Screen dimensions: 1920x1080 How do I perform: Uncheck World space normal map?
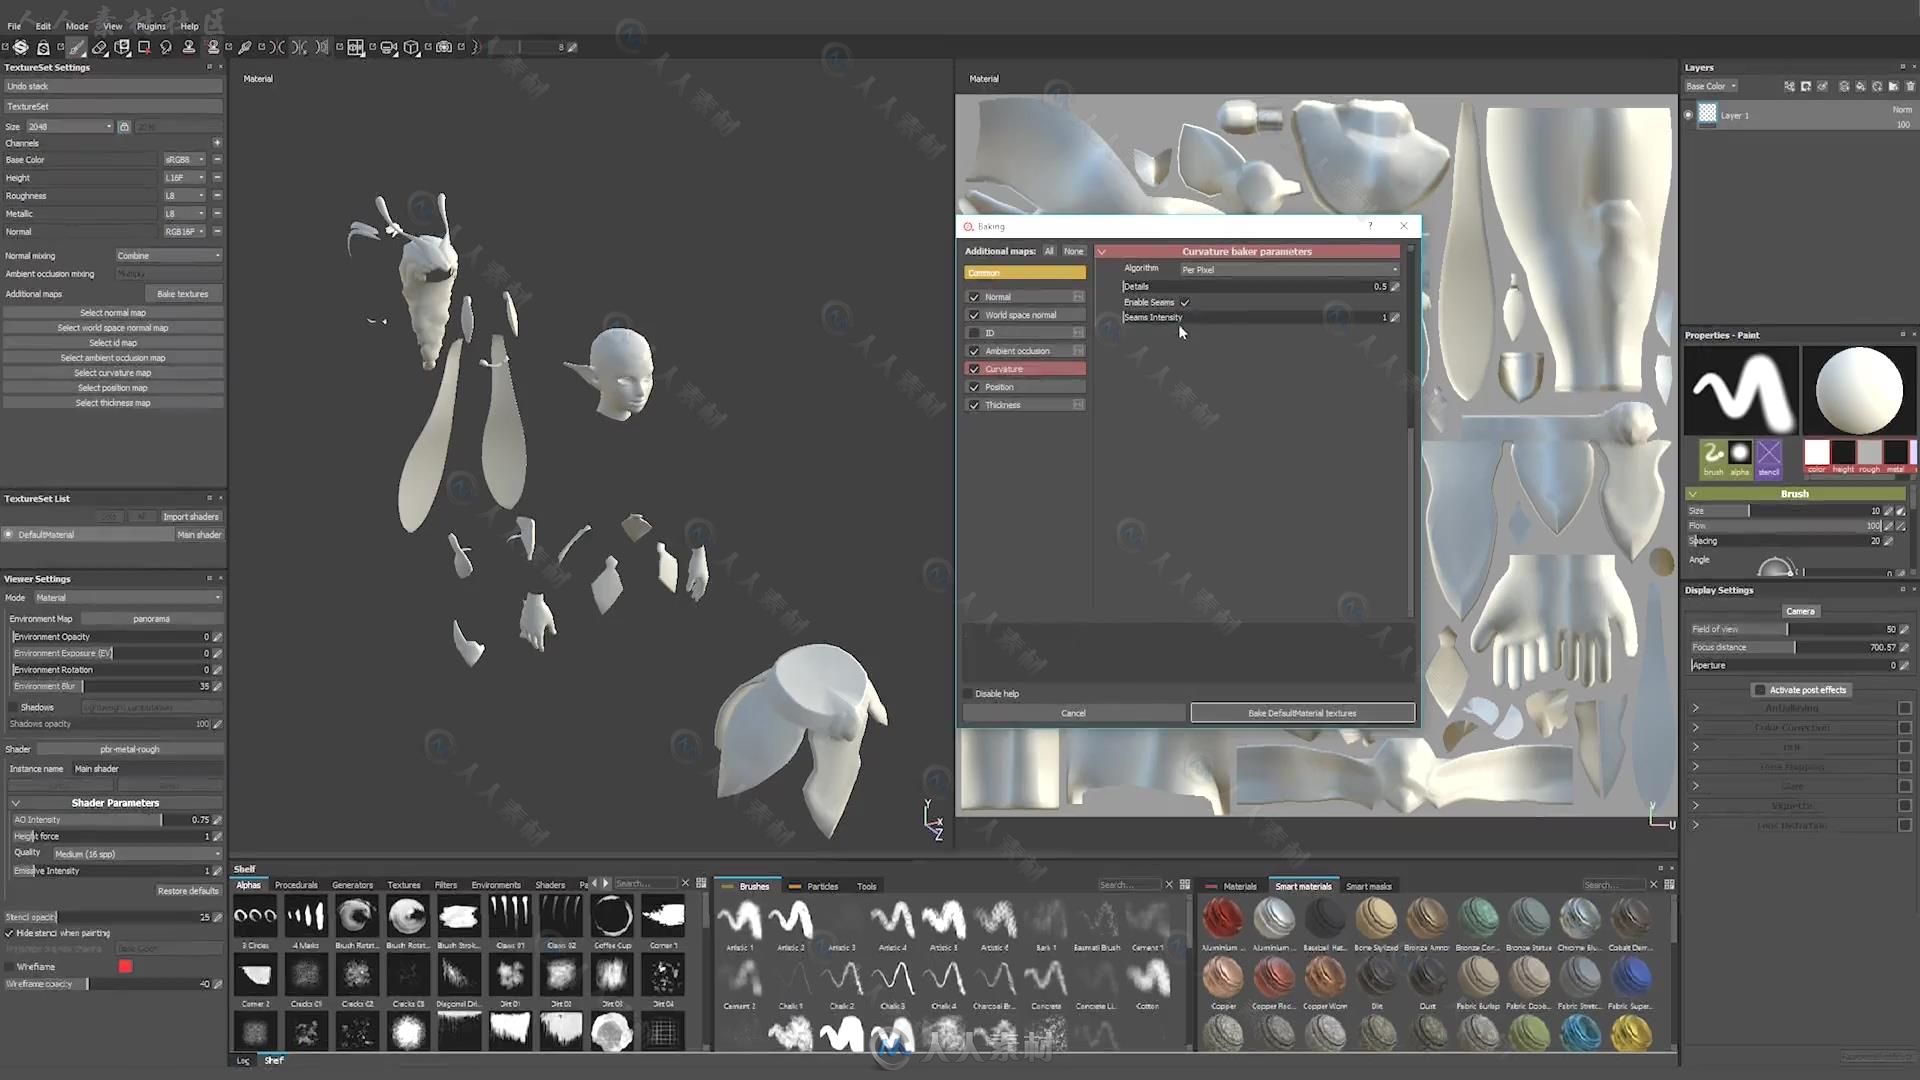pyautogui.click(x=974, y=315)
